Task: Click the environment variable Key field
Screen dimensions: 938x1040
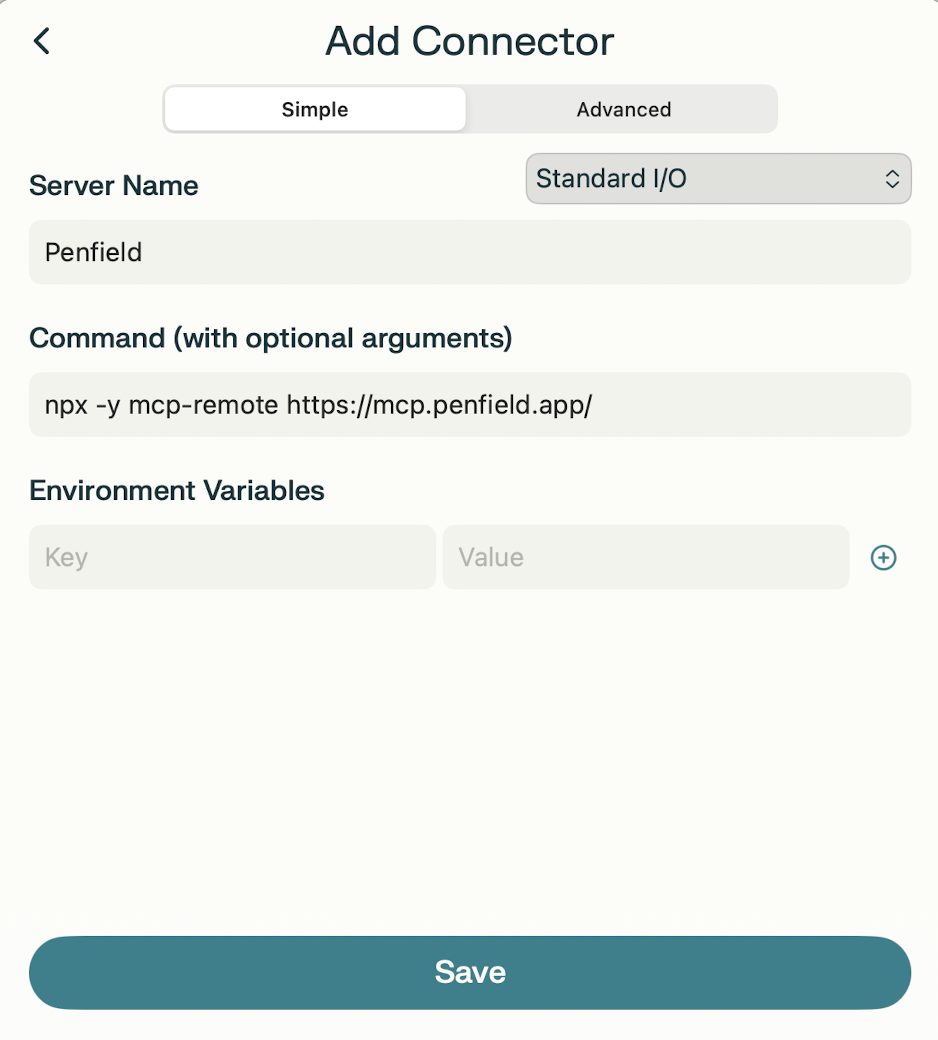Action: pyautogui.click(x=232, y=557)
